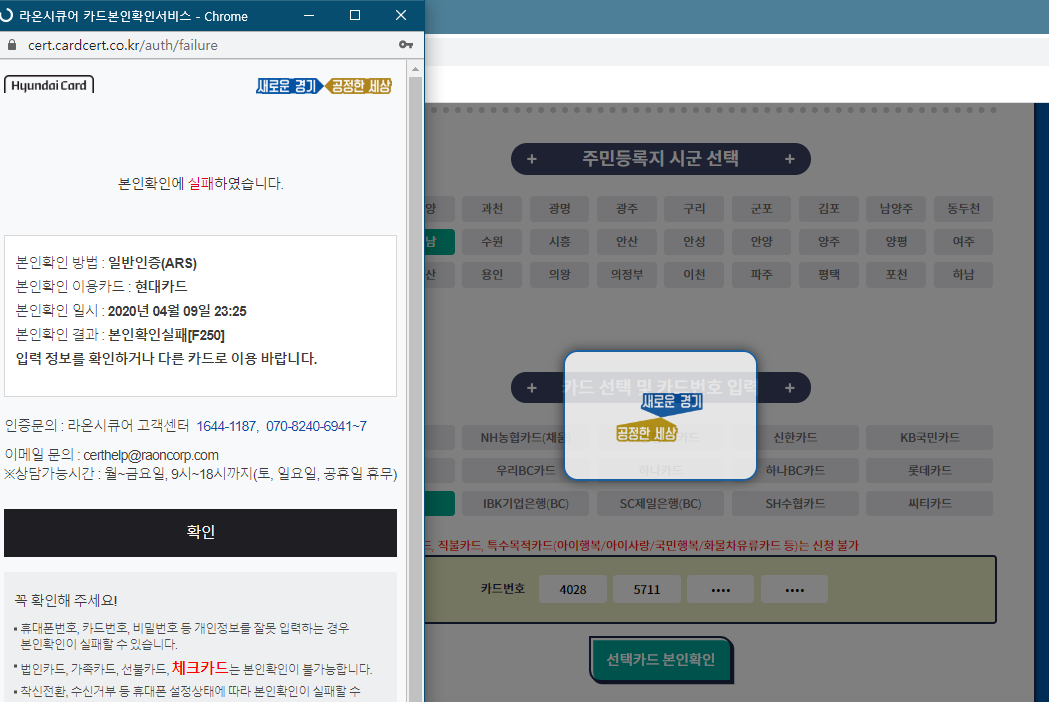Choose 신한카드 card option
The image size is (1049, 702).
click(x=795, y=438)
